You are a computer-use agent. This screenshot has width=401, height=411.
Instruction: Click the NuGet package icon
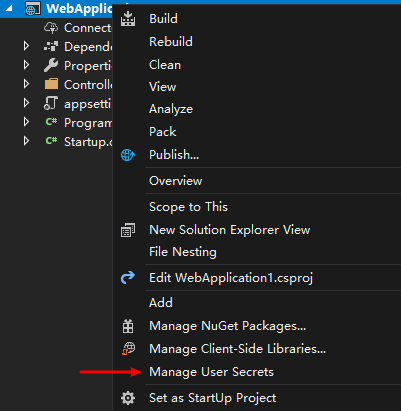tap(128, 326)
